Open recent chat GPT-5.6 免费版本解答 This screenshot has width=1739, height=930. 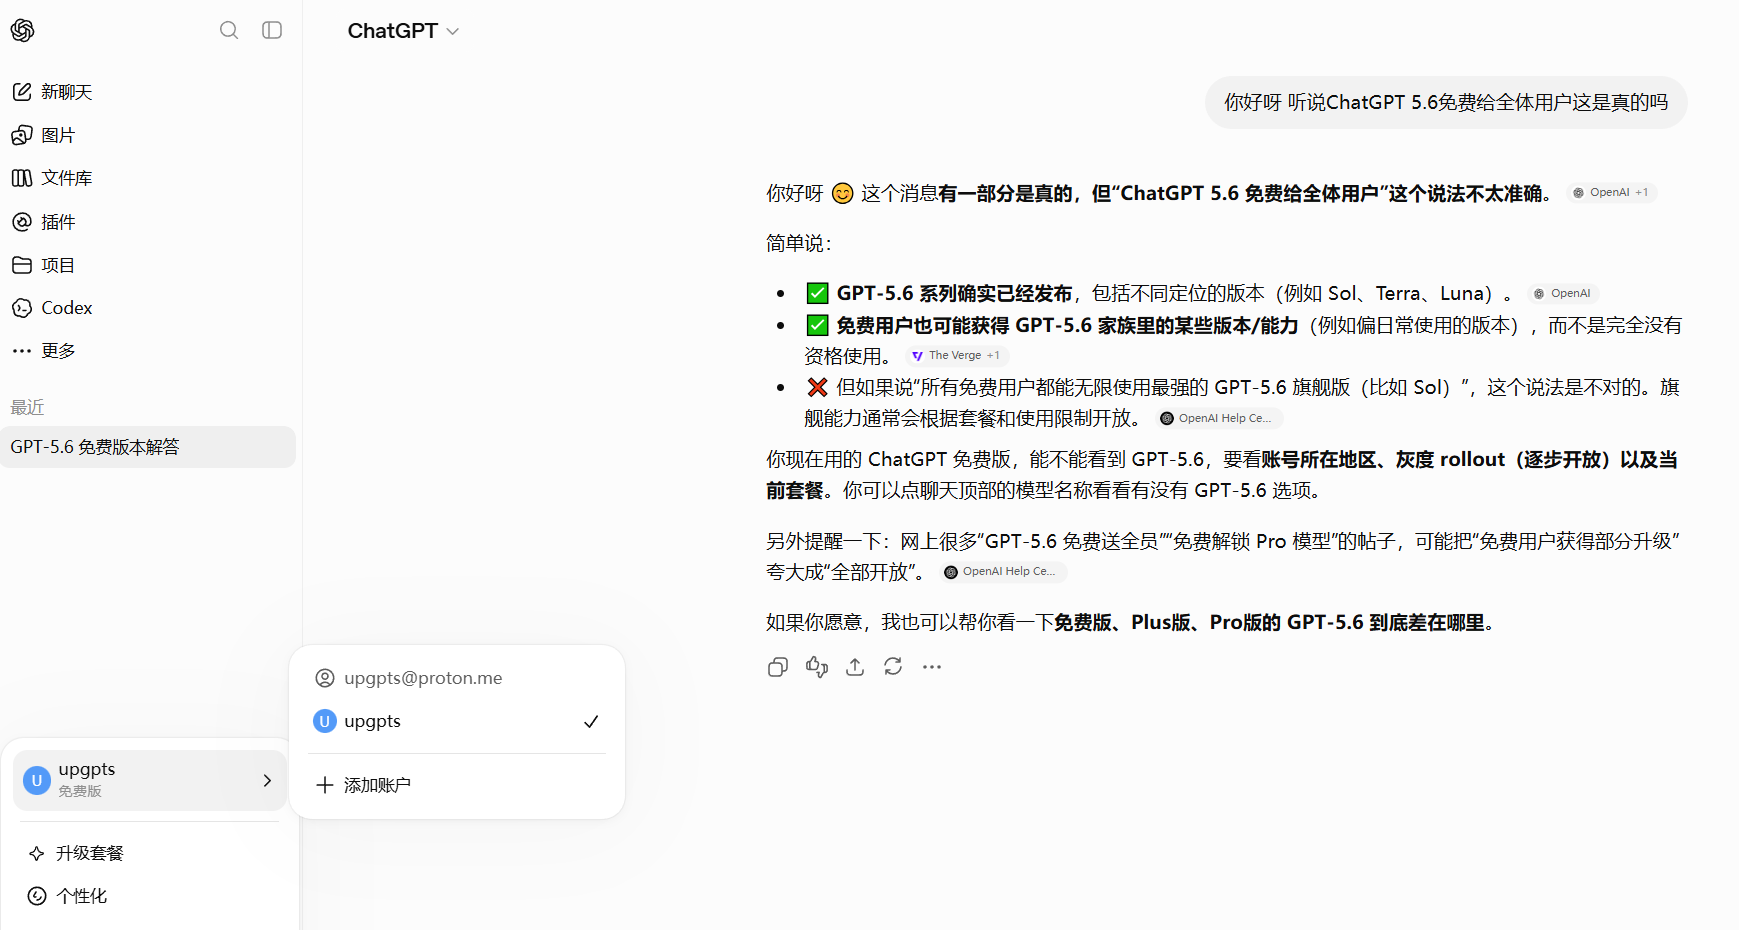[x=148, y=447]
